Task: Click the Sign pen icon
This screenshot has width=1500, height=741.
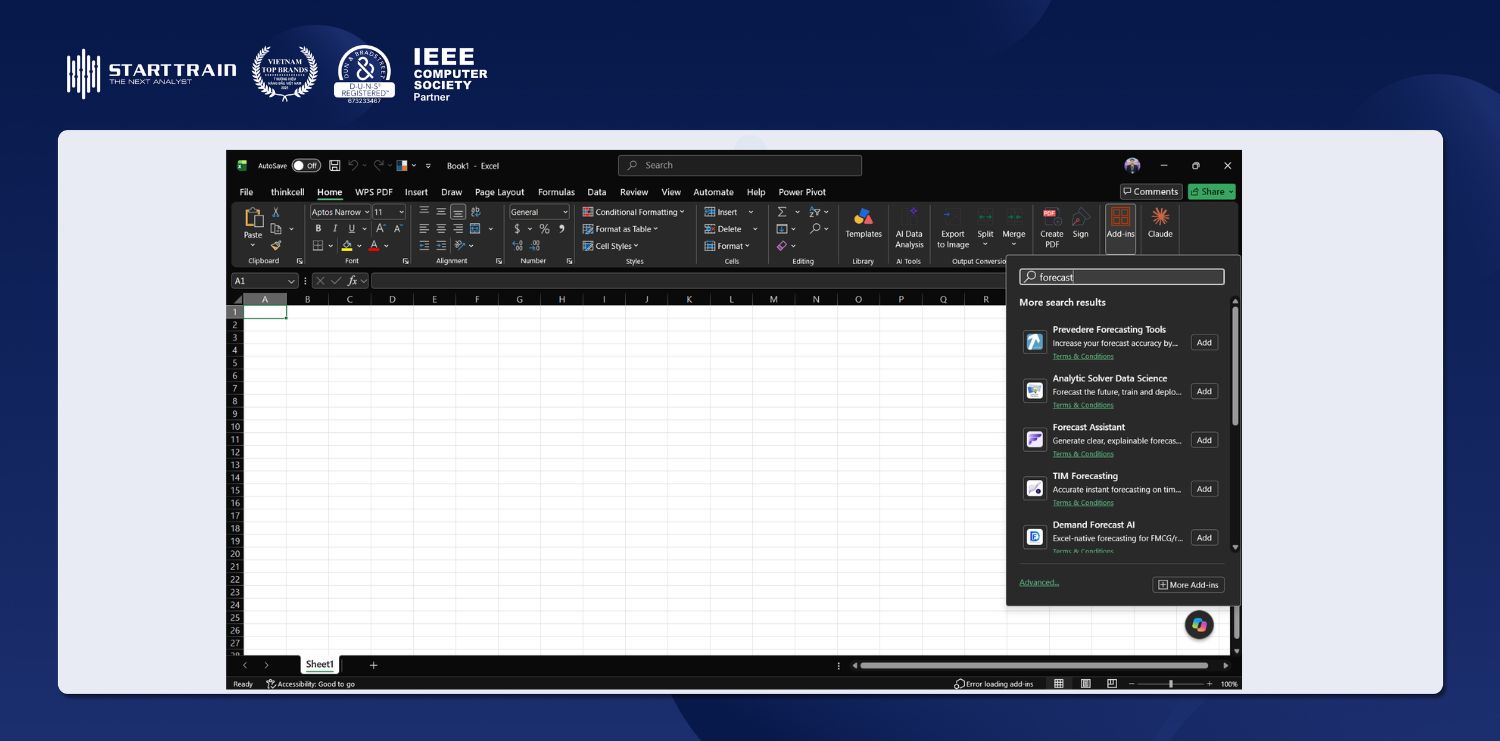Action: click(1080, 224)
